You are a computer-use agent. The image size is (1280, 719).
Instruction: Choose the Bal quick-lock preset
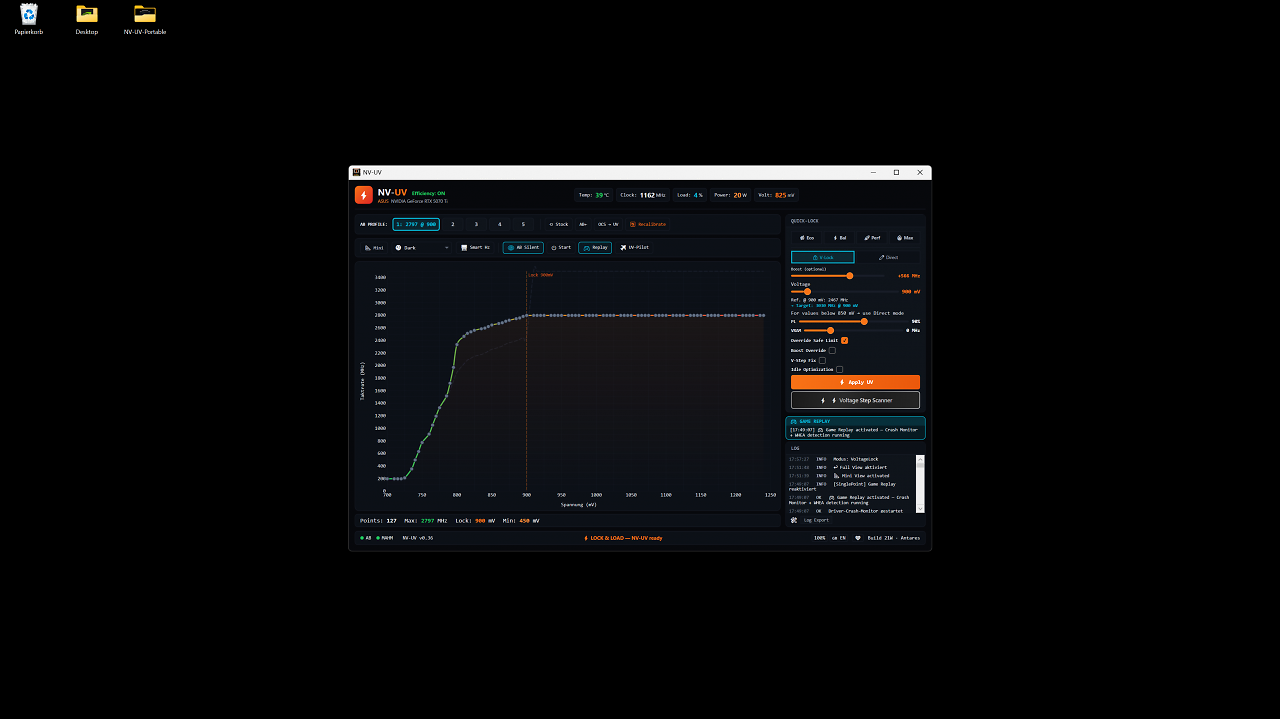839,238
